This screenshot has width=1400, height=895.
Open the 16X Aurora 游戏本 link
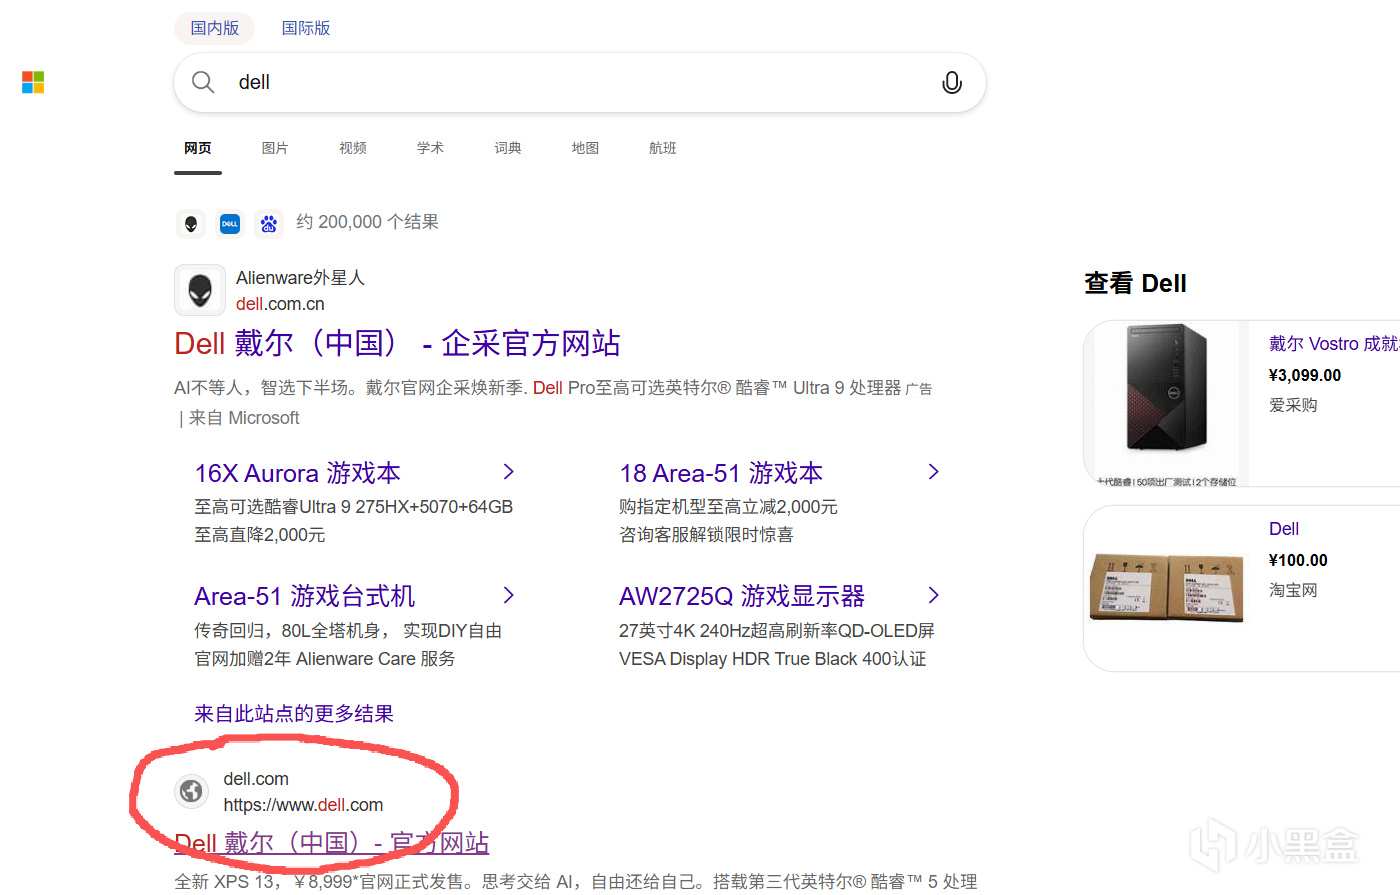click(x=297, y=473)
